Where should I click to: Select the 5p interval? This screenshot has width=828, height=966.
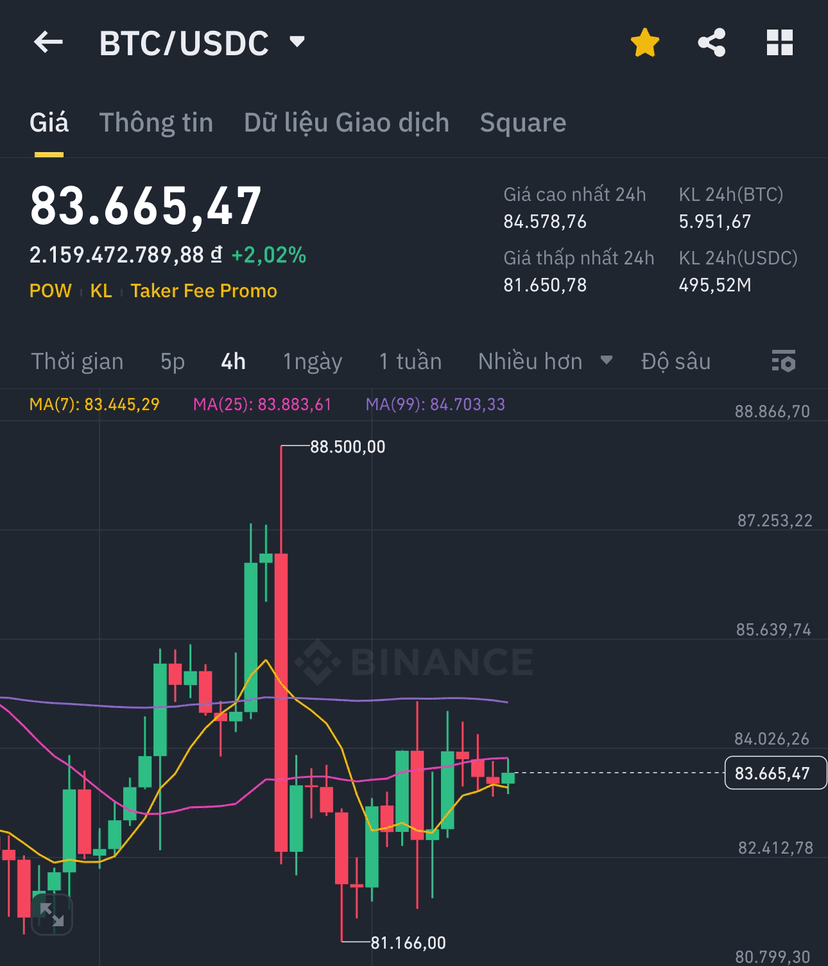tap(172, 362)
